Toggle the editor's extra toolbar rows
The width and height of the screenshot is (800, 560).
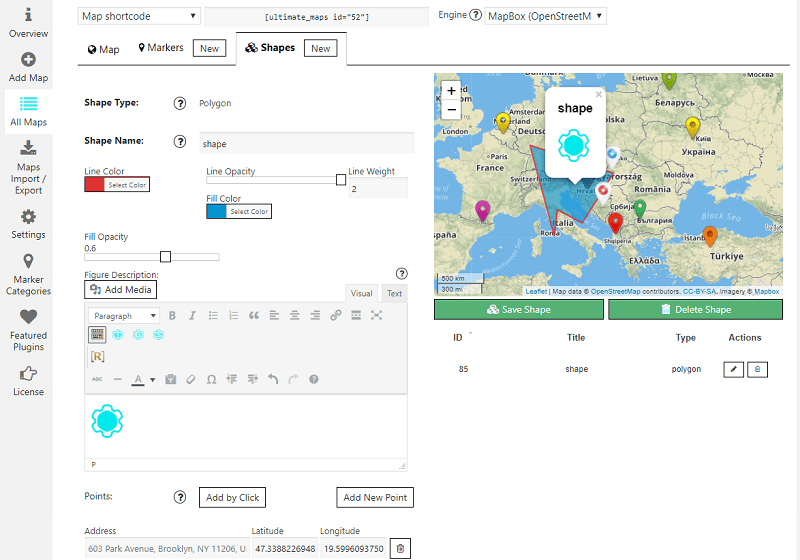point(98,335)
